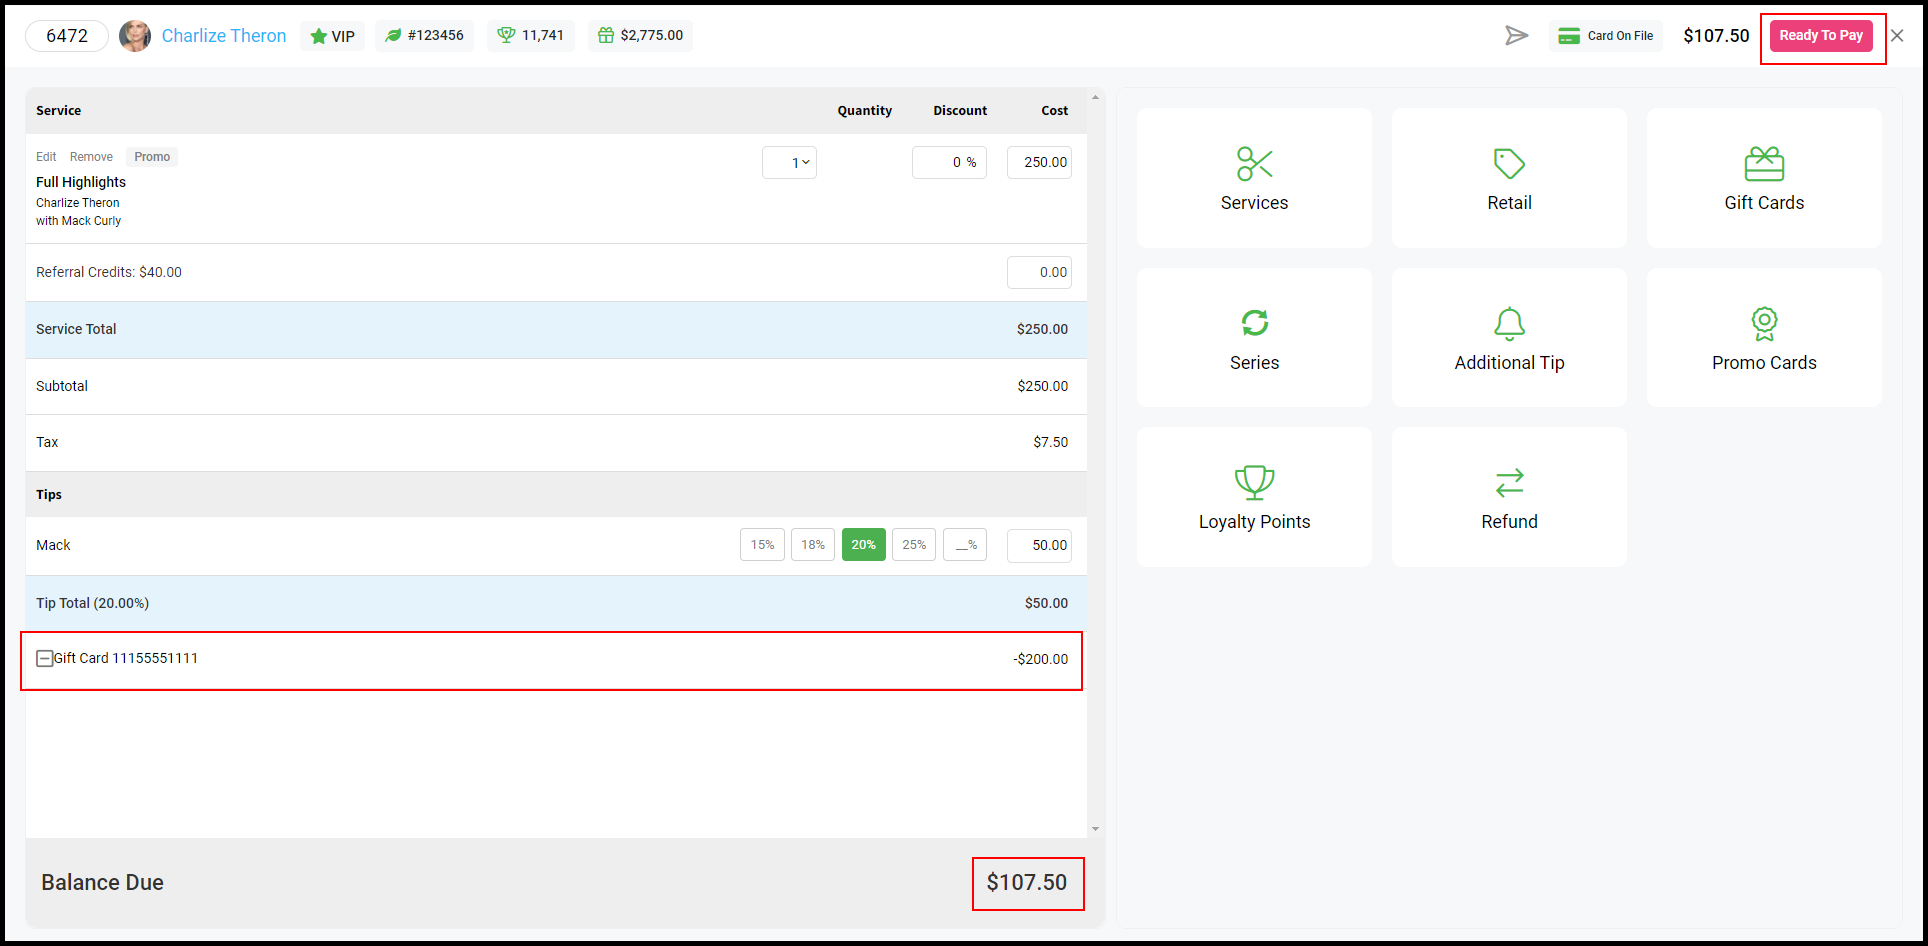Select the Additional Tip bell tile
The width and height of the screenshot is (1928, 946).
tap(1509, 337)
